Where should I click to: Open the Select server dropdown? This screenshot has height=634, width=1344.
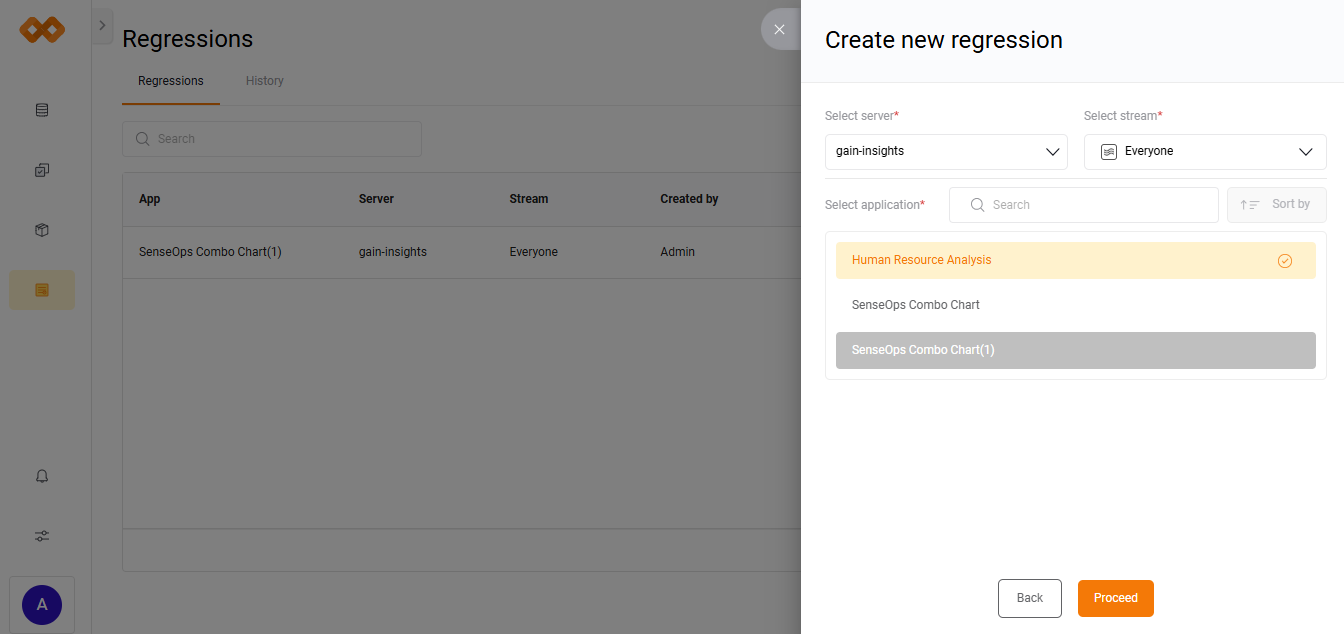click(x=946, y=152)
